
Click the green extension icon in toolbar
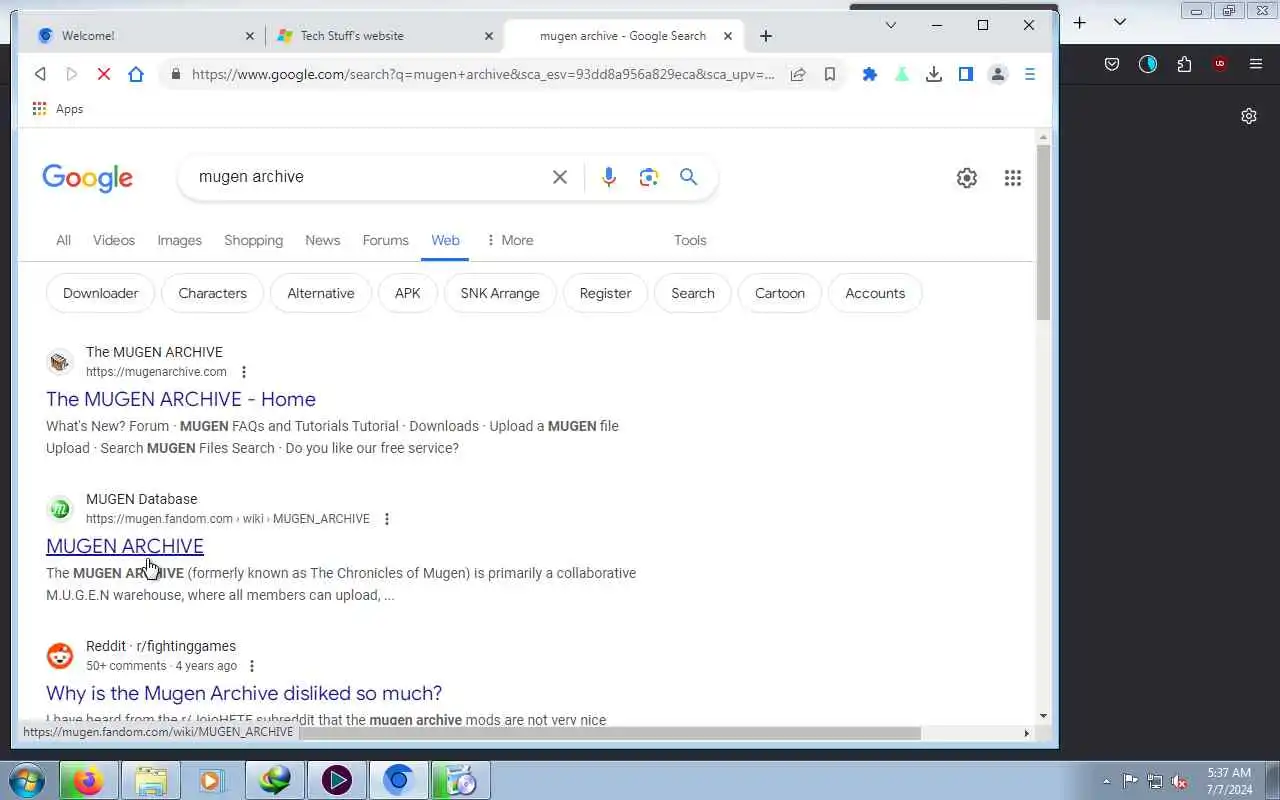[x=902, y=74]
